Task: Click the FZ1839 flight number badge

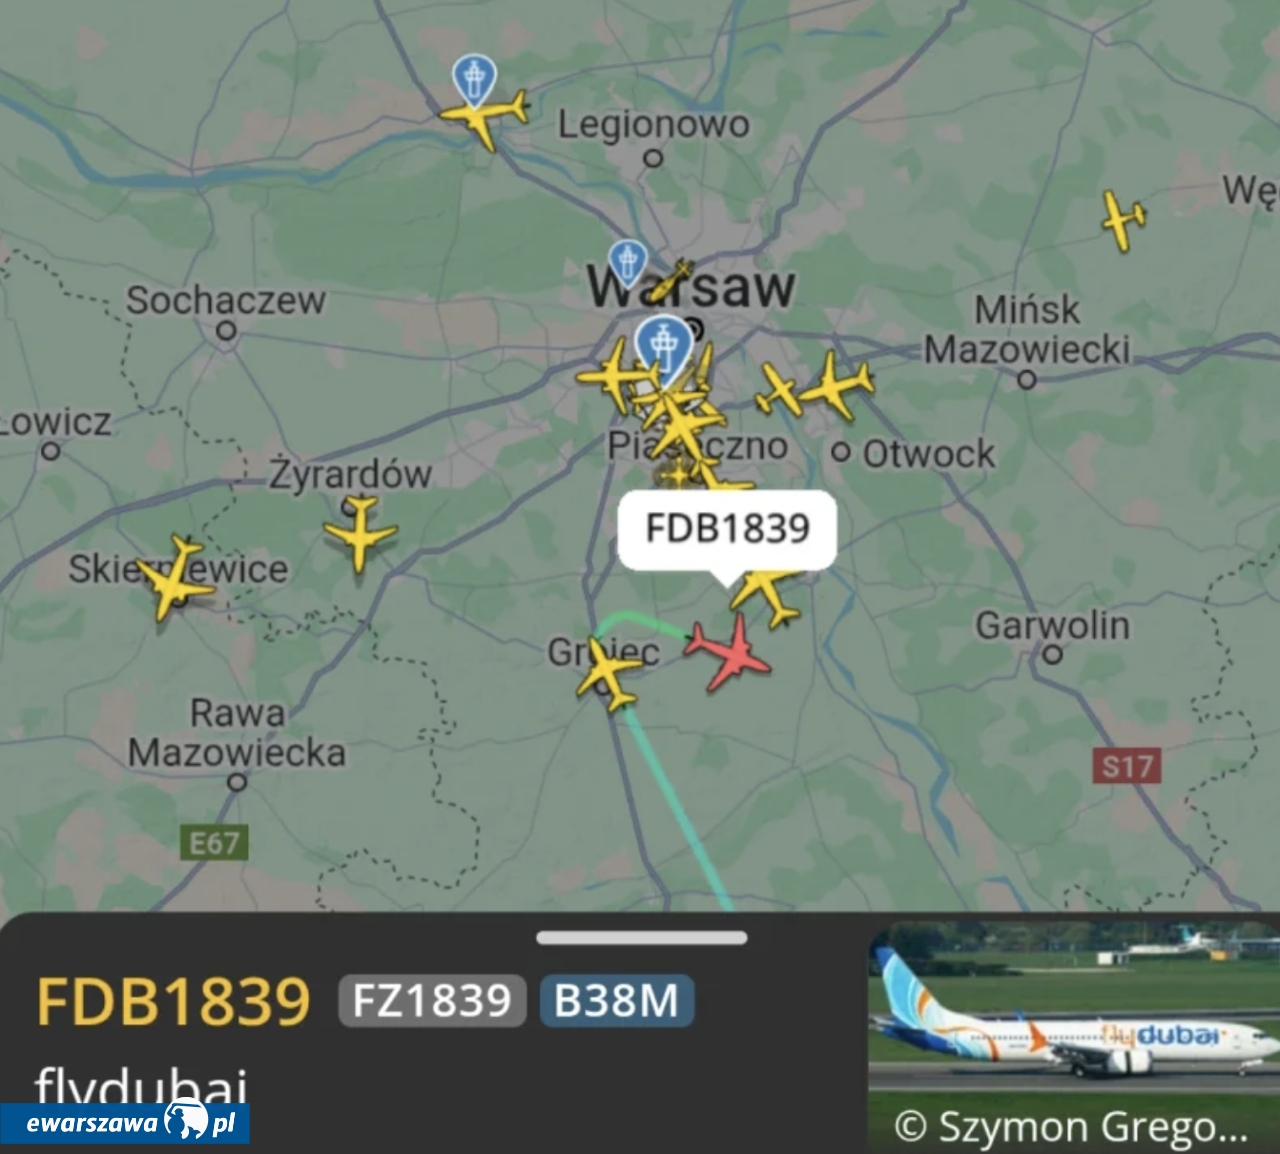Action: click(x=432, y=1000)
